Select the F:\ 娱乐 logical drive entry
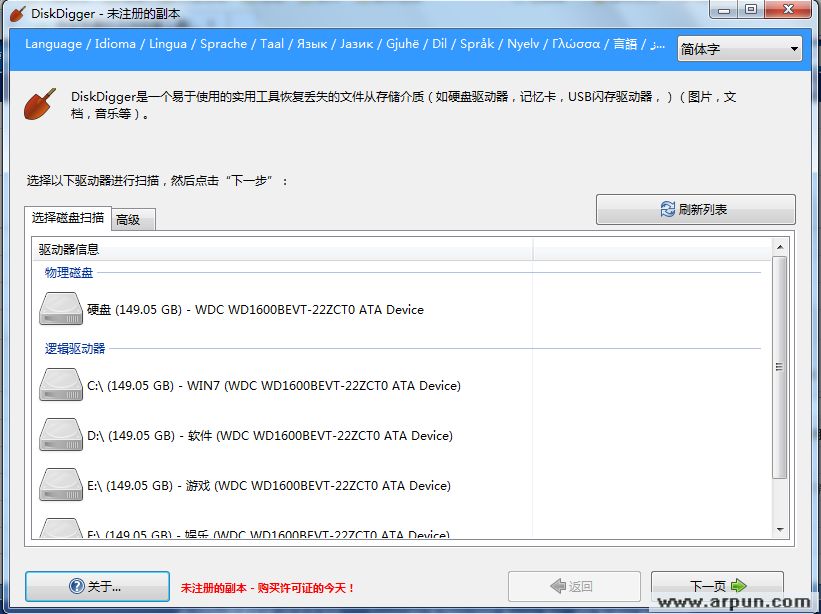The width and height of the screenshot is (821, 614). pos(268,534)
